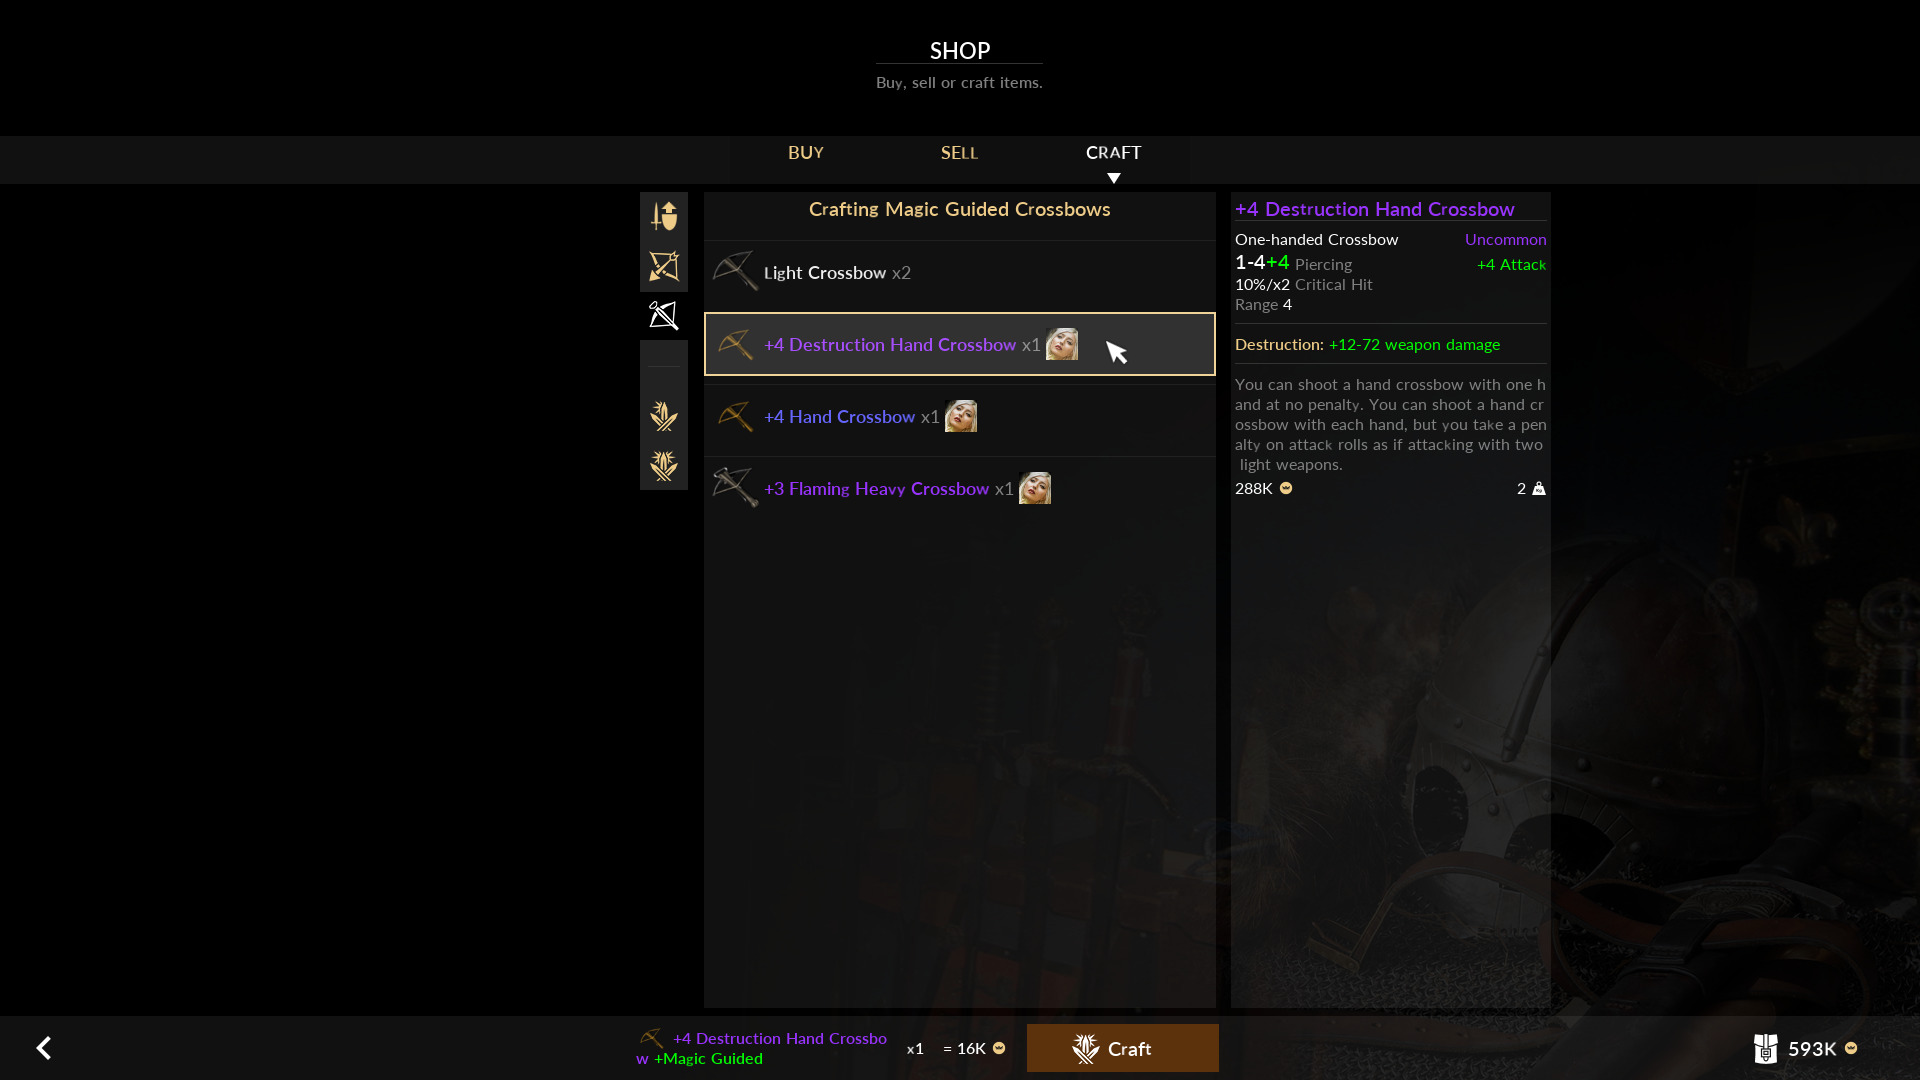The height and width of the screenshot is (1080, 1920).
Task: Select the +4 Destruction Hand Crossbow row
Action: pos(959,344)
